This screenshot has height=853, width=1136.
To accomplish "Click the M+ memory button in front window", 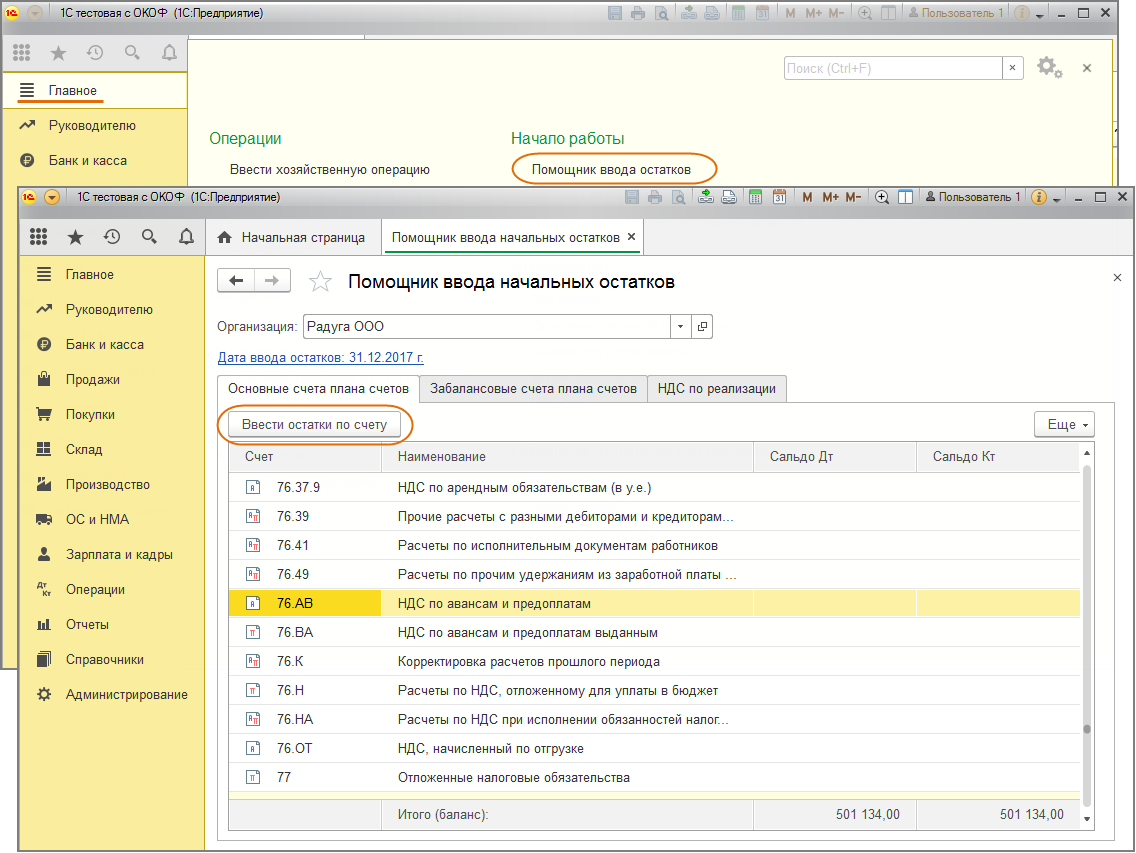I will [x=830, y=197].
